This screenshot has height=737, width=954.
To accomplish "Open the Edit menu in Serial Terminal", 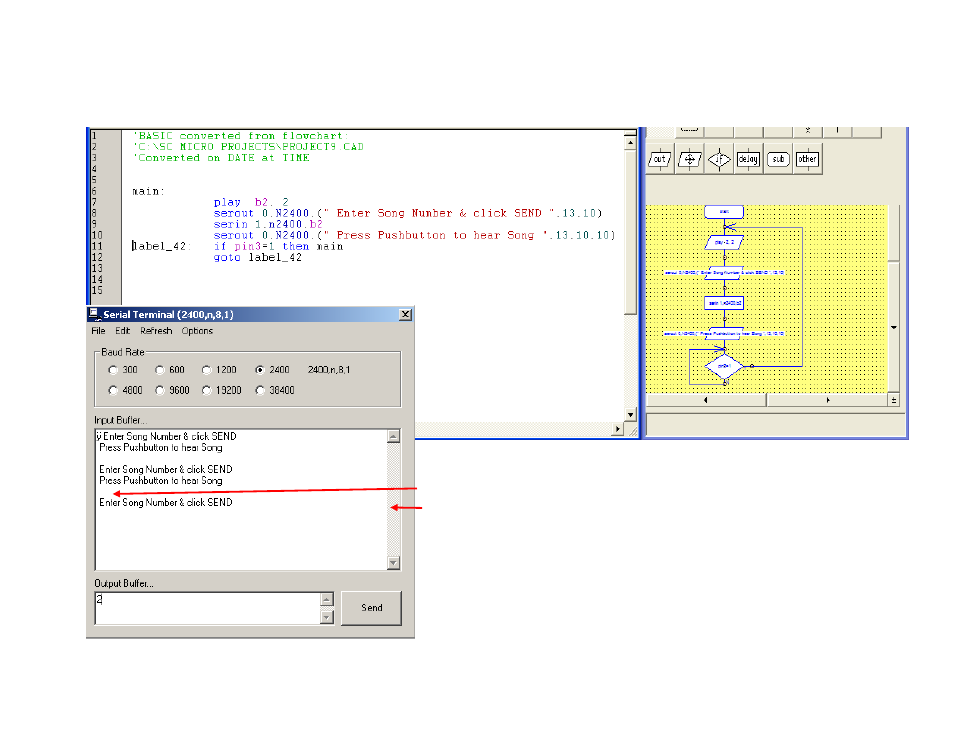I will (122, 331).
